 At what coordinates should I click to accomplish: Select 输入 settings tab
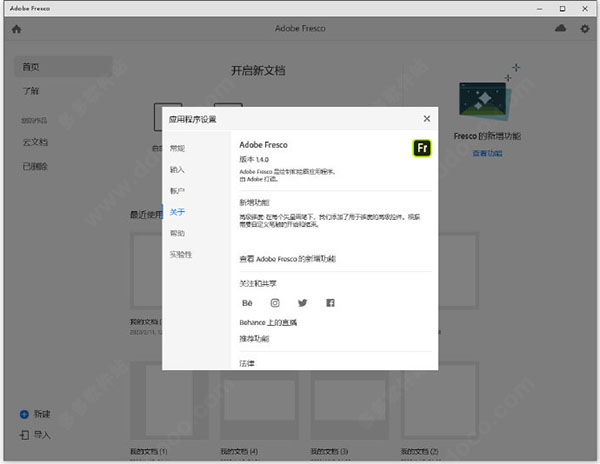[x=177, y=169]
